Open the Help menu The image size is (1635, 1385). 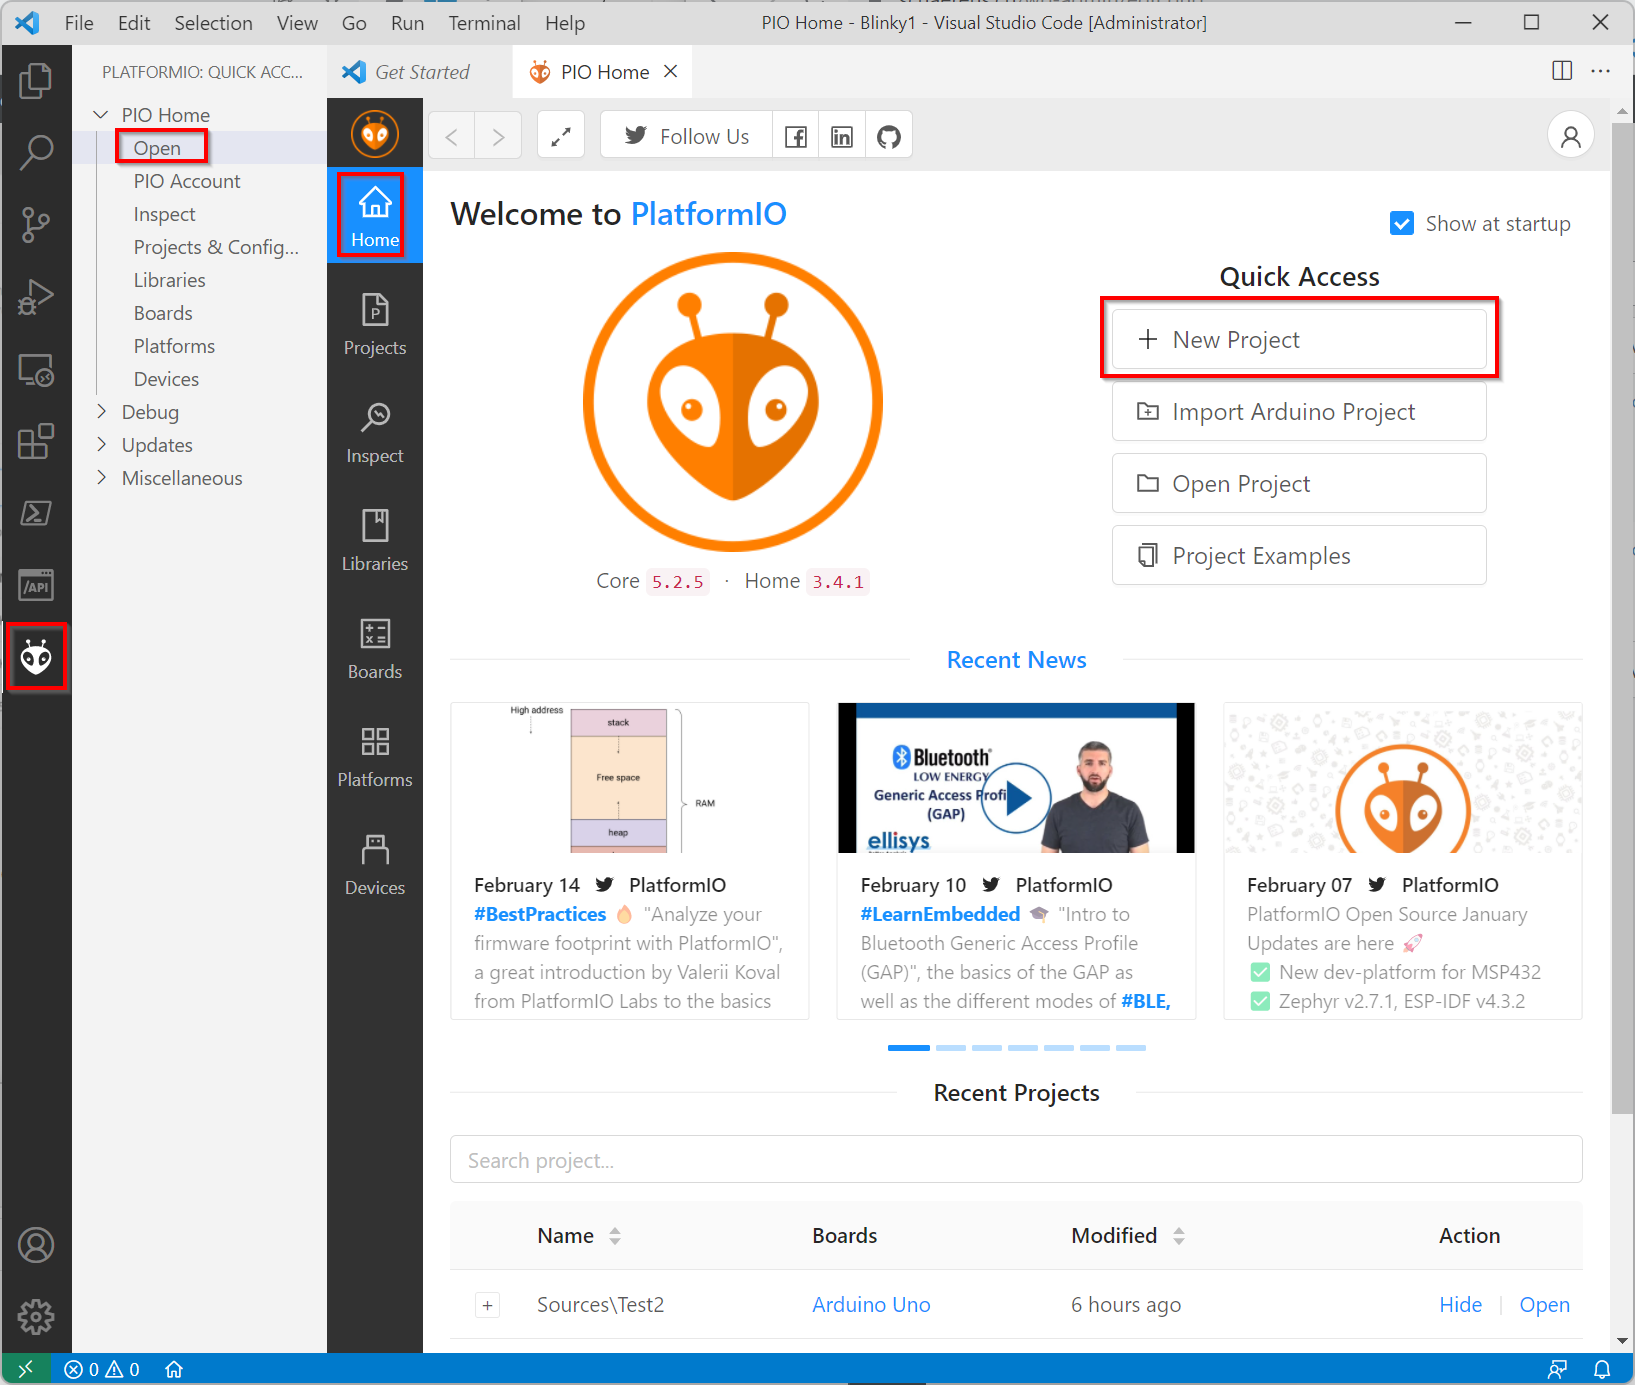tap(565, 23)
